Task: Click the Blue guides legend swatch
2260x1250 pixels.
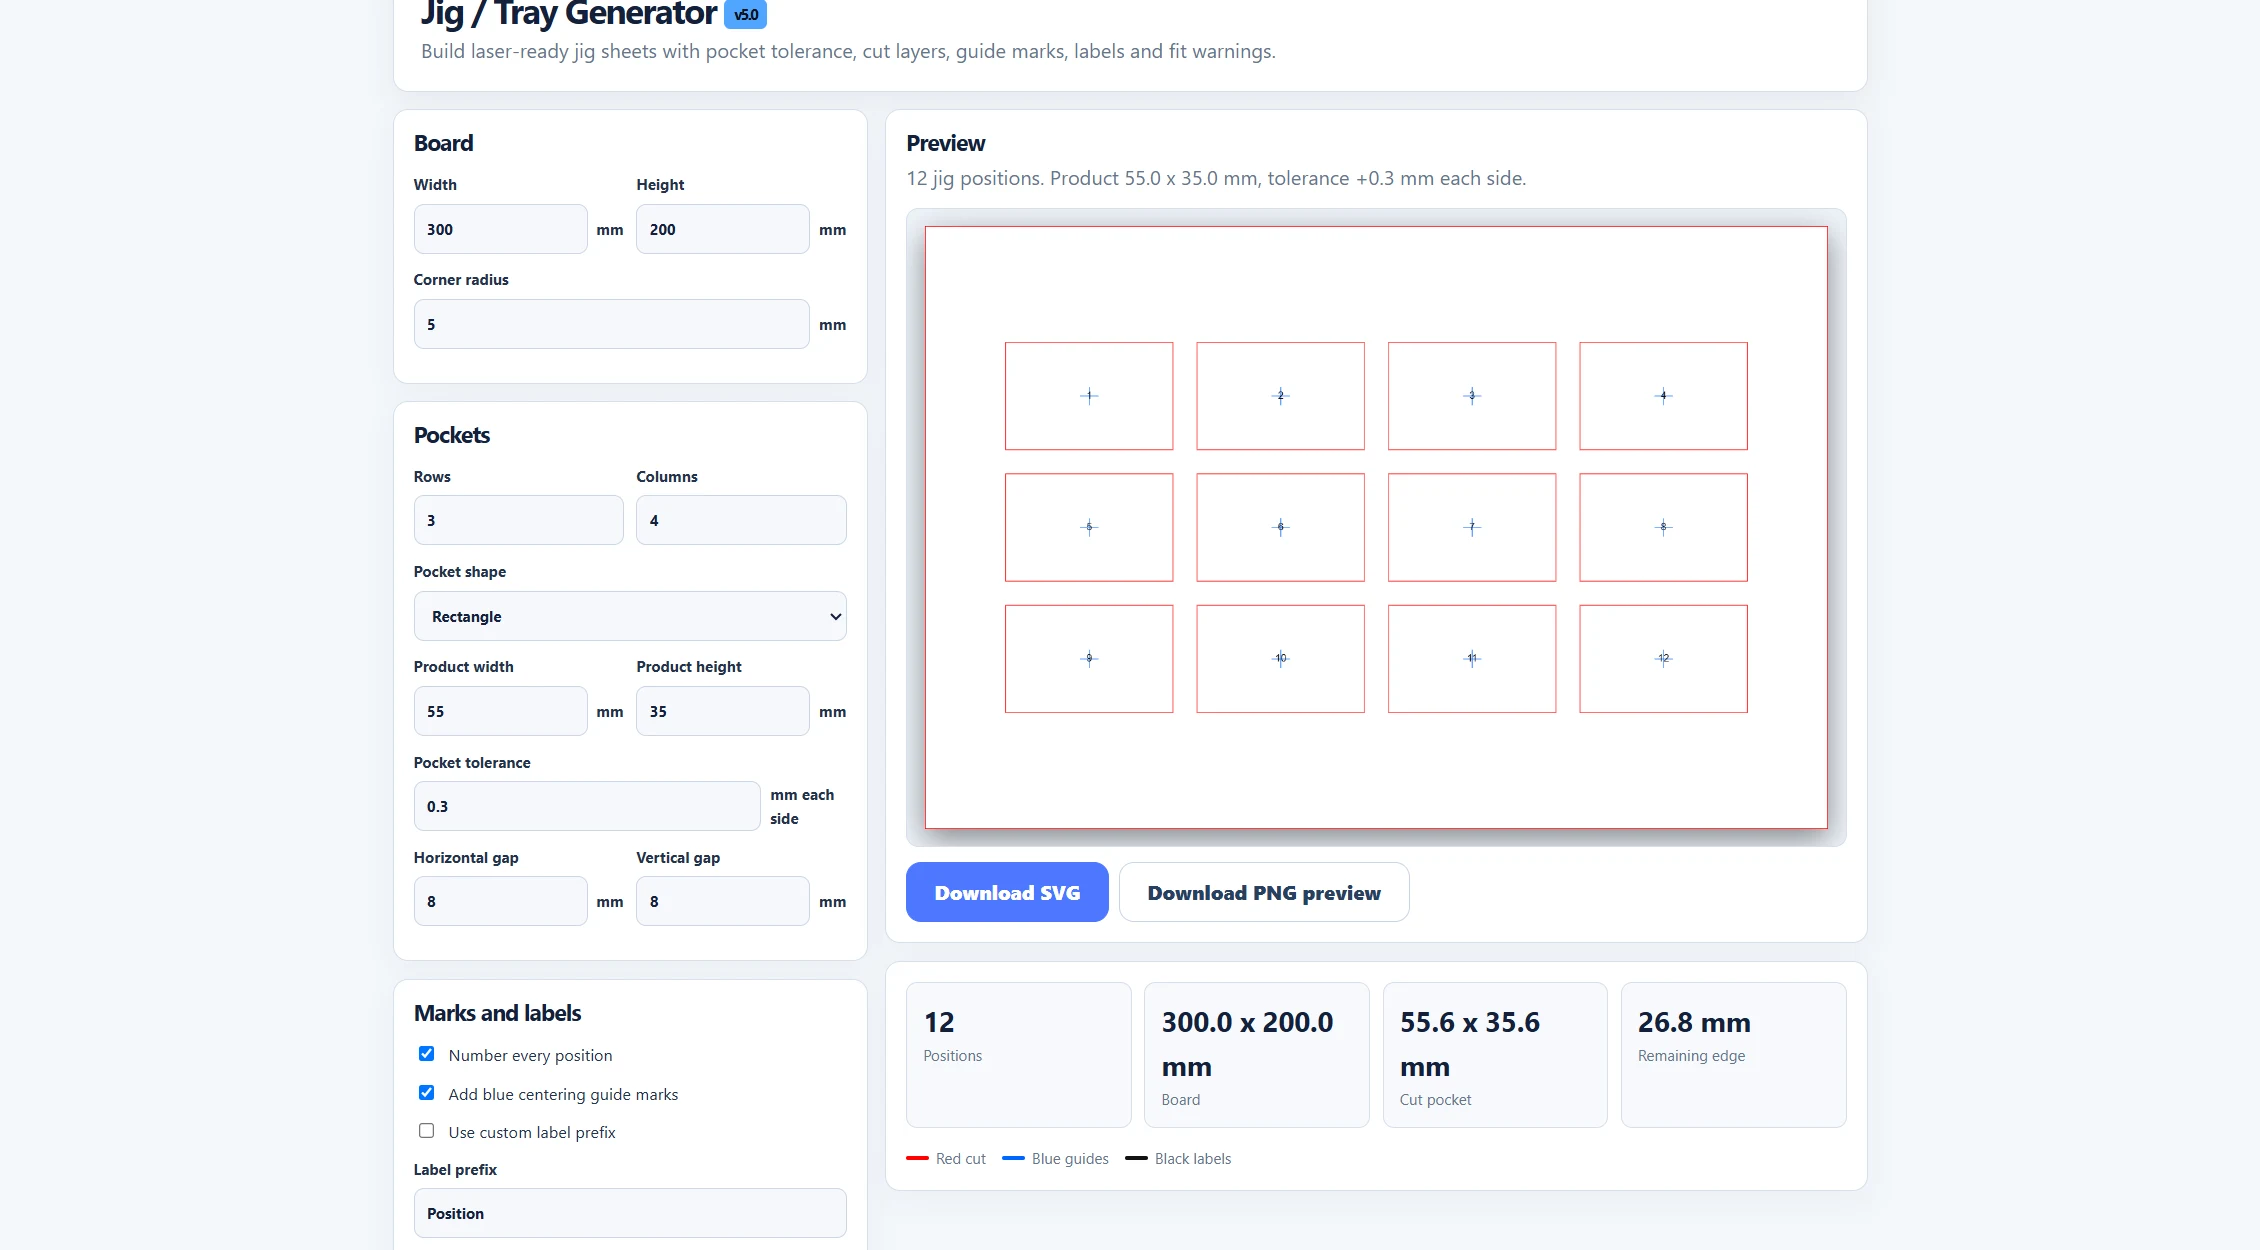Action: 1013,1158
